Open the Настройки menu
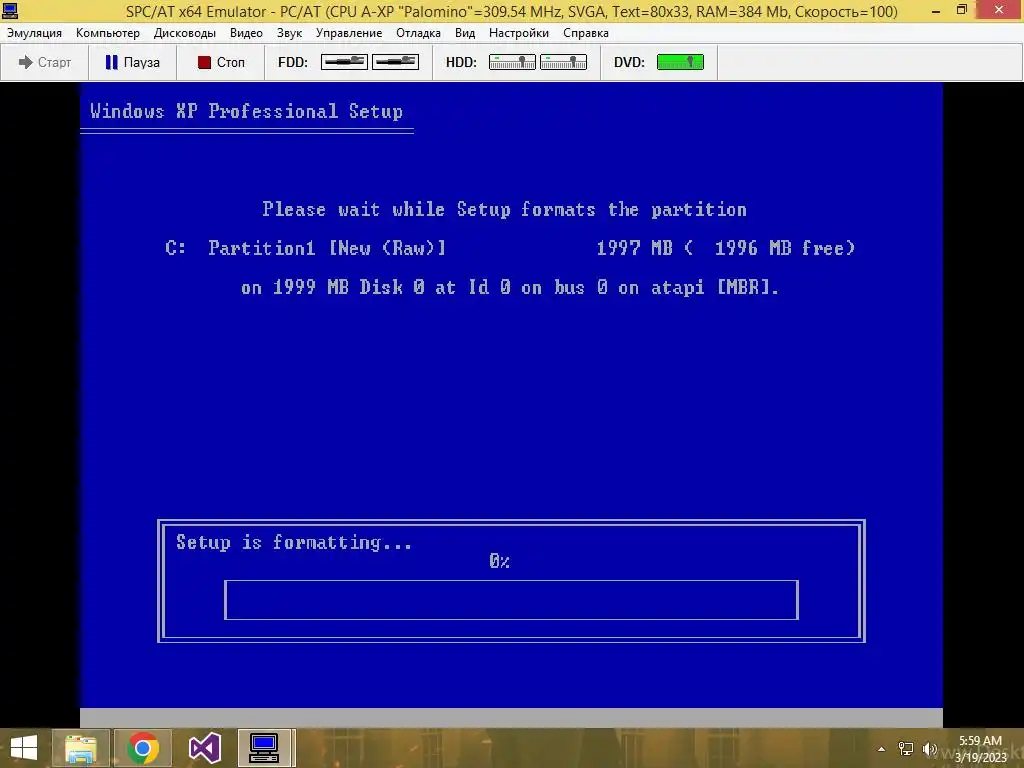 [x=519, y=33]
